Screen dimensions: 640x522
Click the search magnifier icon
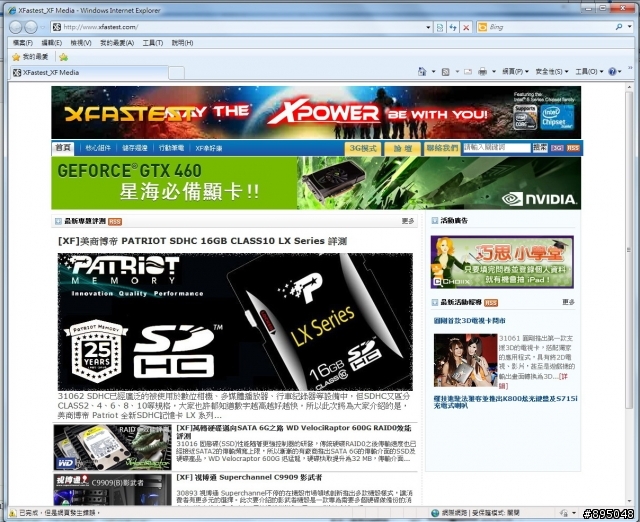point(619,27)
